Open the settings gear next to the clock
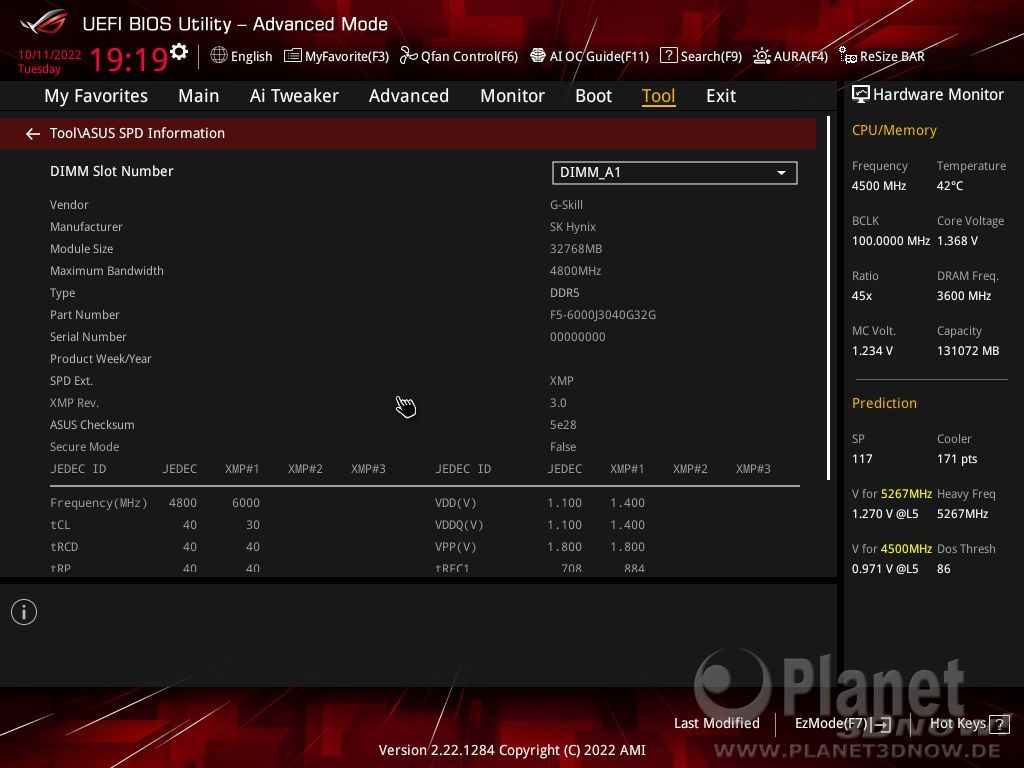This screenshot has height=768, width=1024. [179, 51]
